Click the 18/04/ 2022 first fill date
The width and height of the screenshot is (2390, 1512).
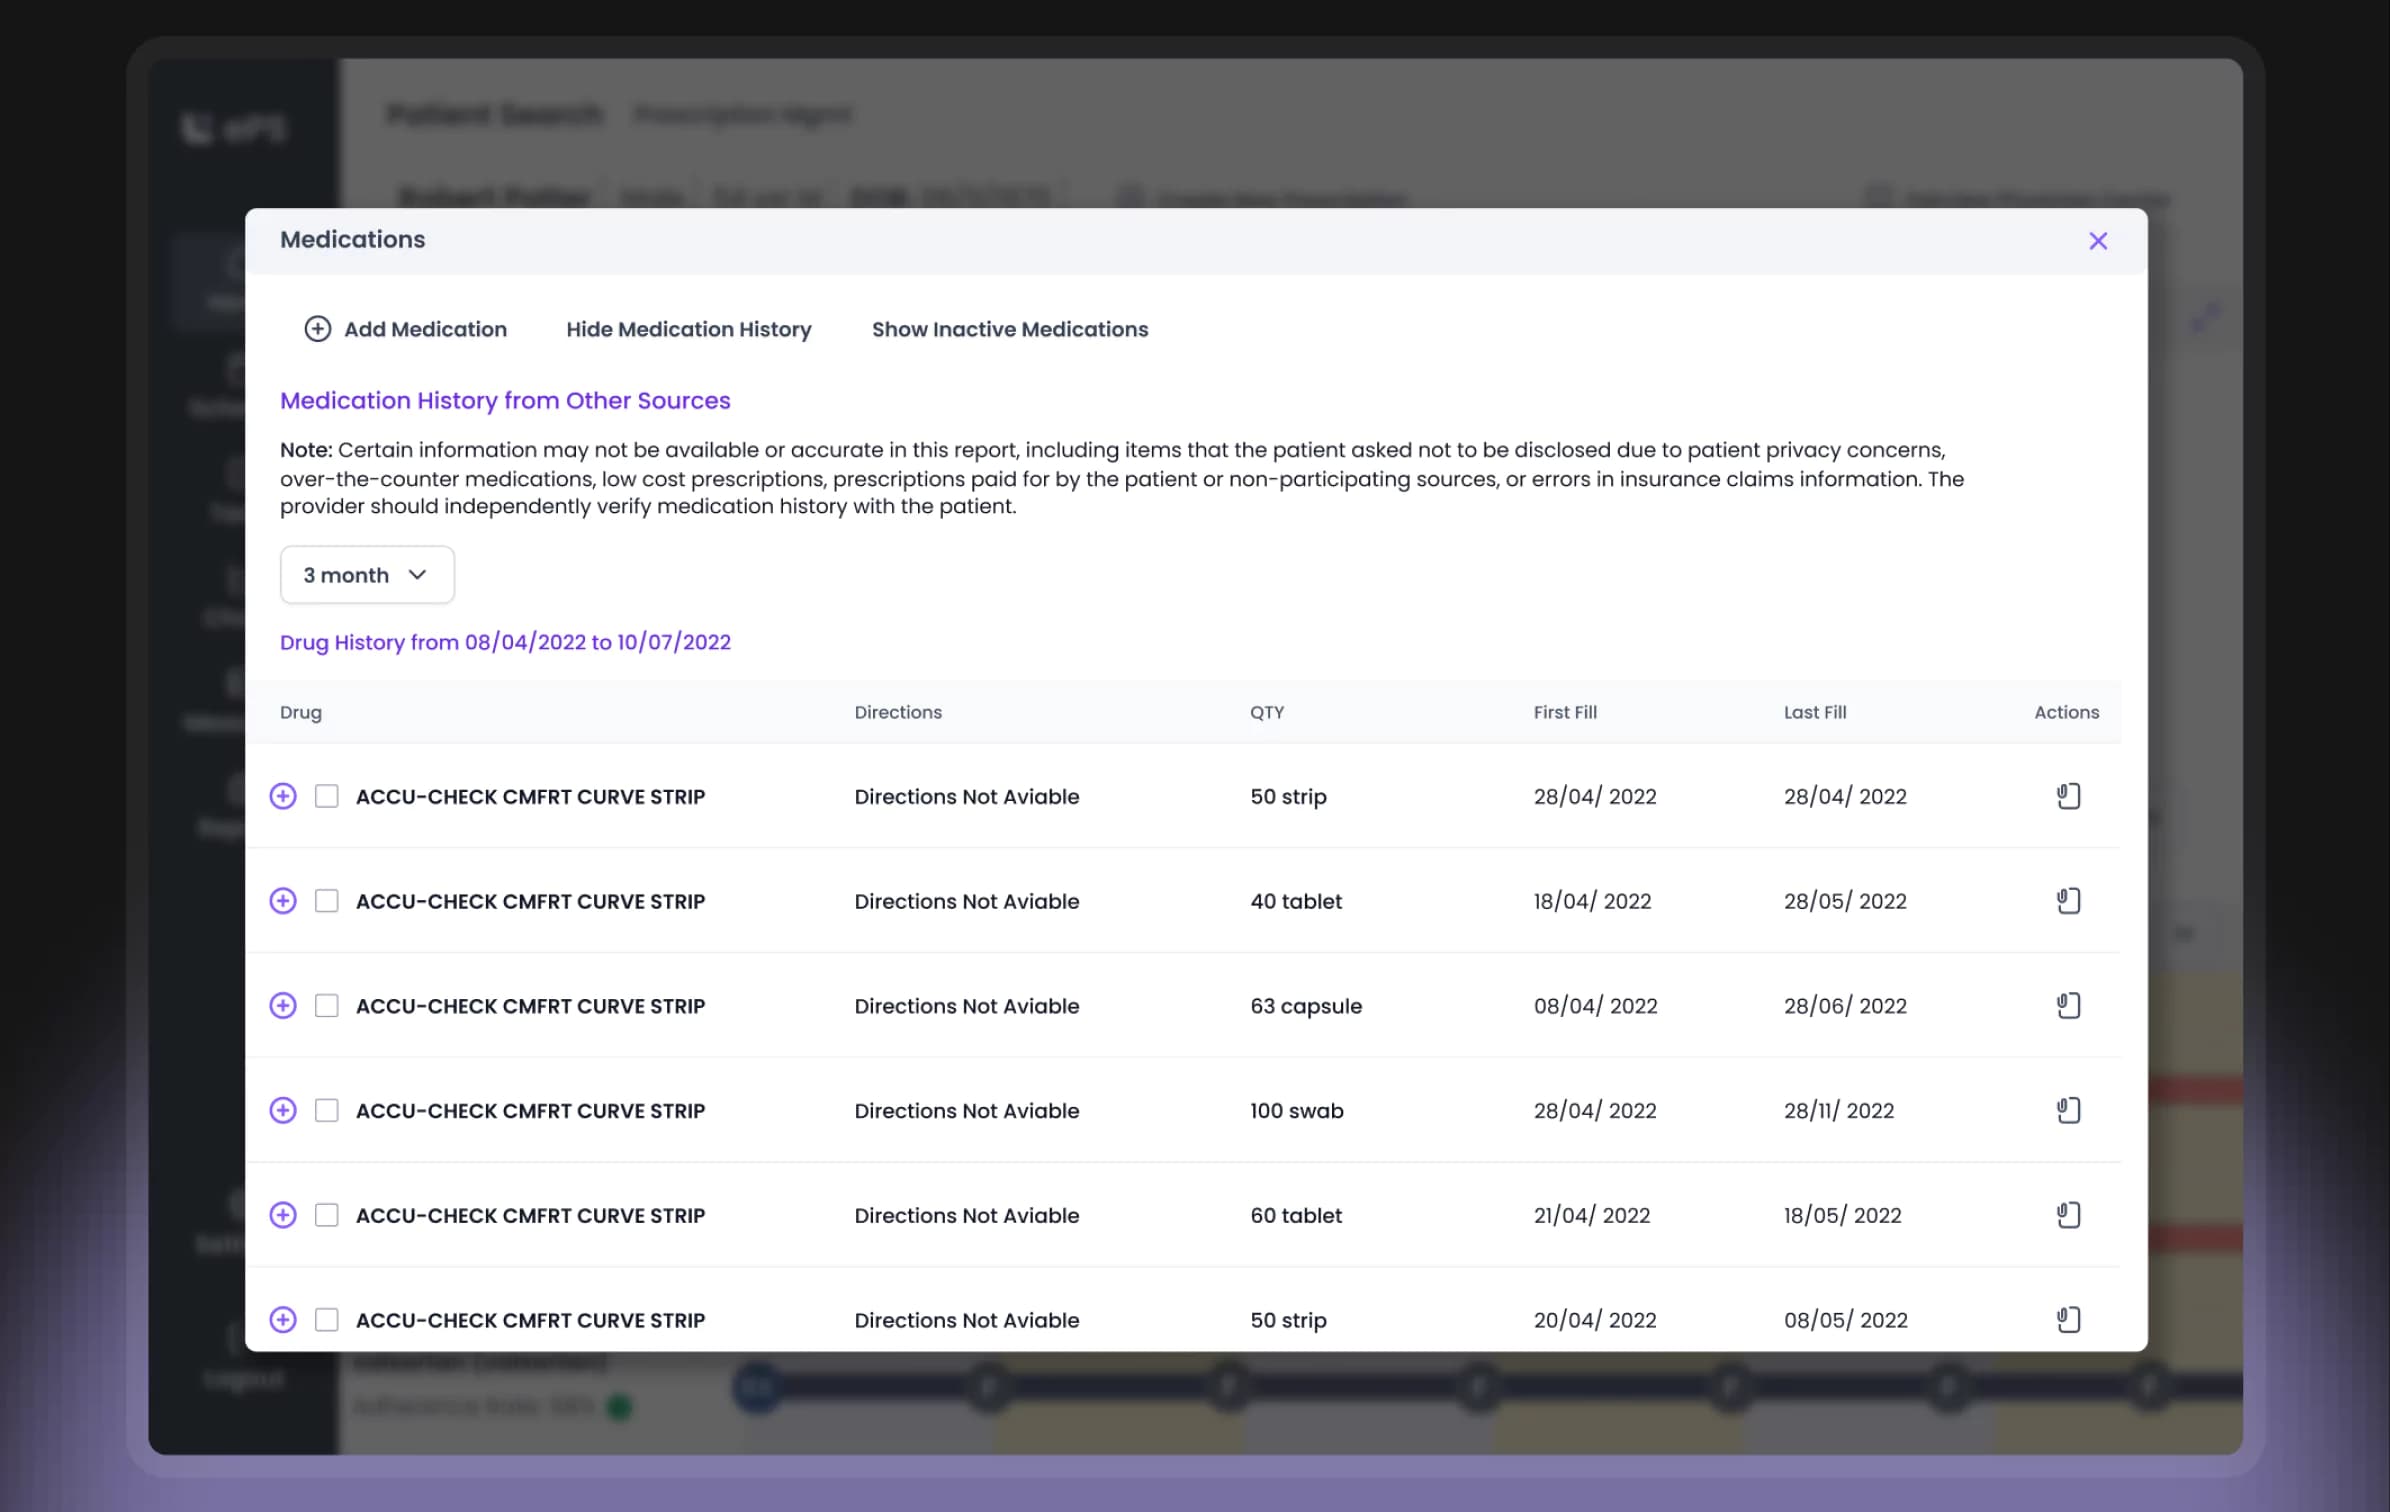point(1592,901)
